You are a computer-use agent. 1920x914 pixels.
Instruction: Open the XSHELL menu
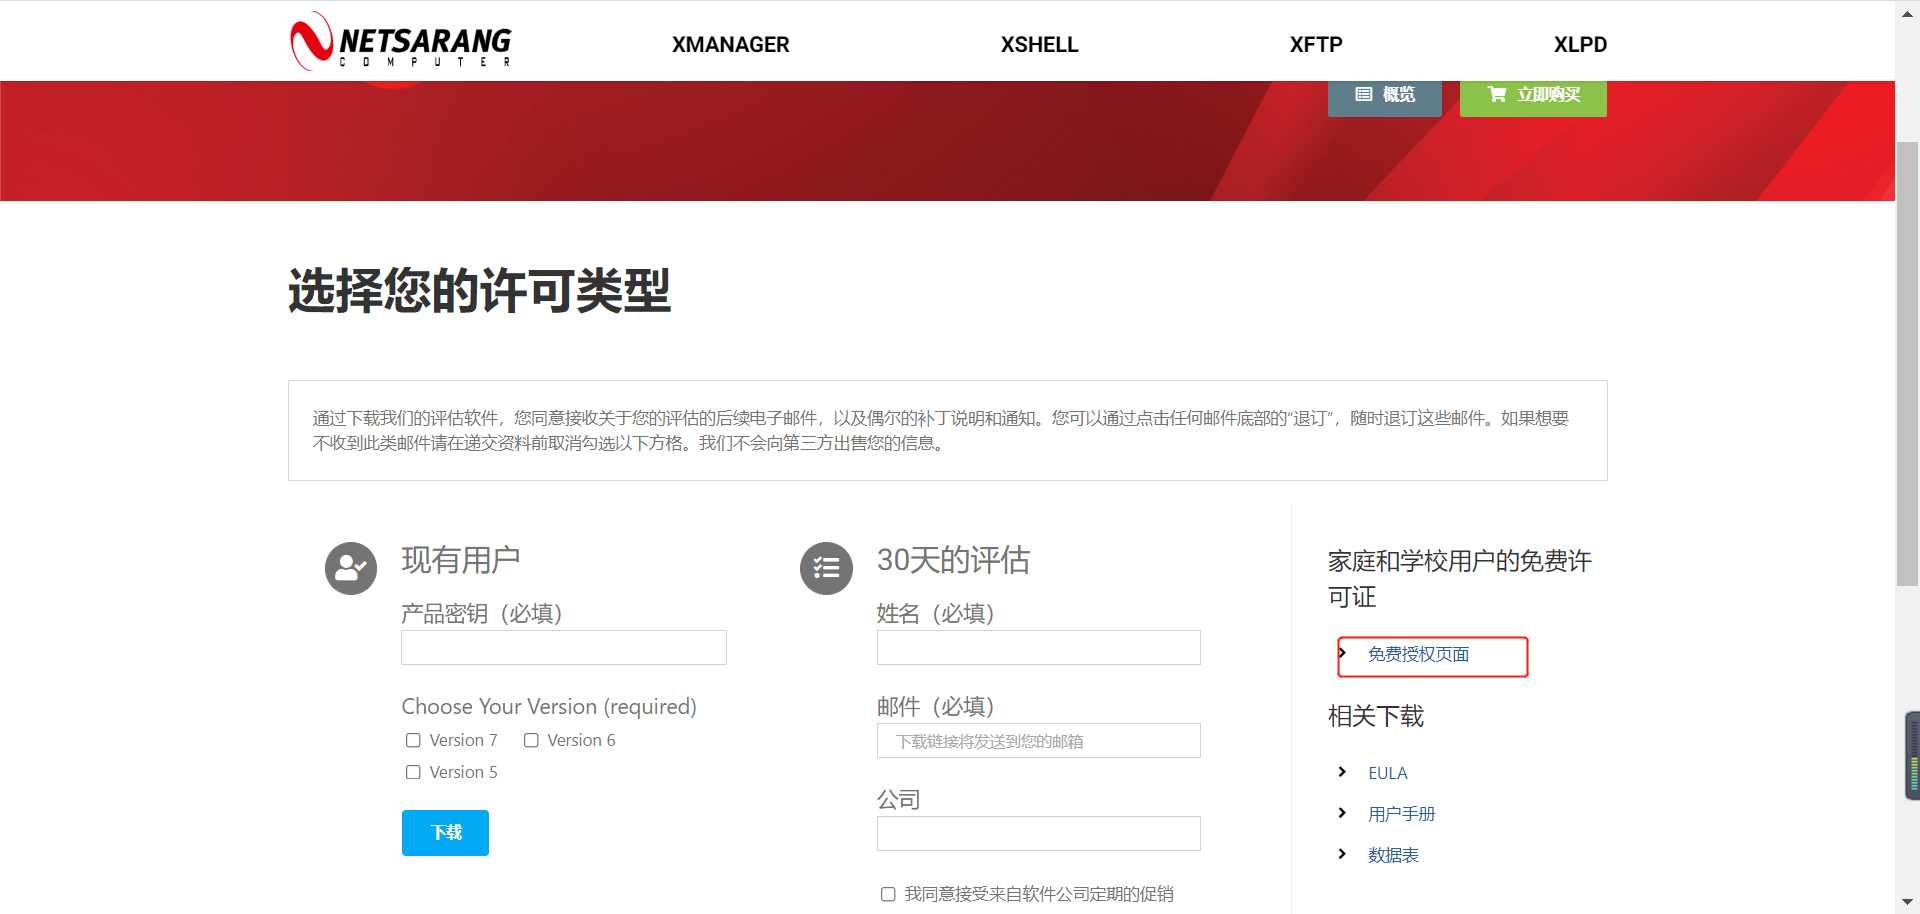1039,45
